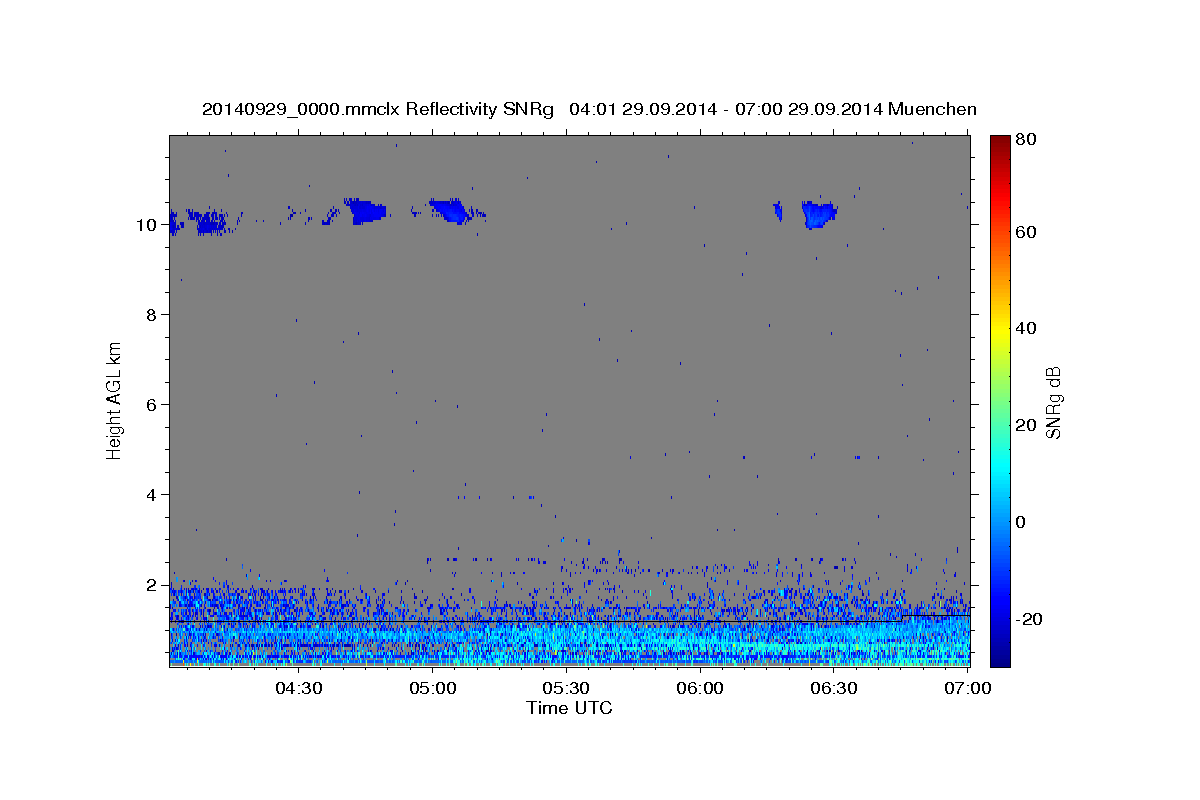
Task: Click the dark red top of the colorbar
Action: tap(1000, 142)
